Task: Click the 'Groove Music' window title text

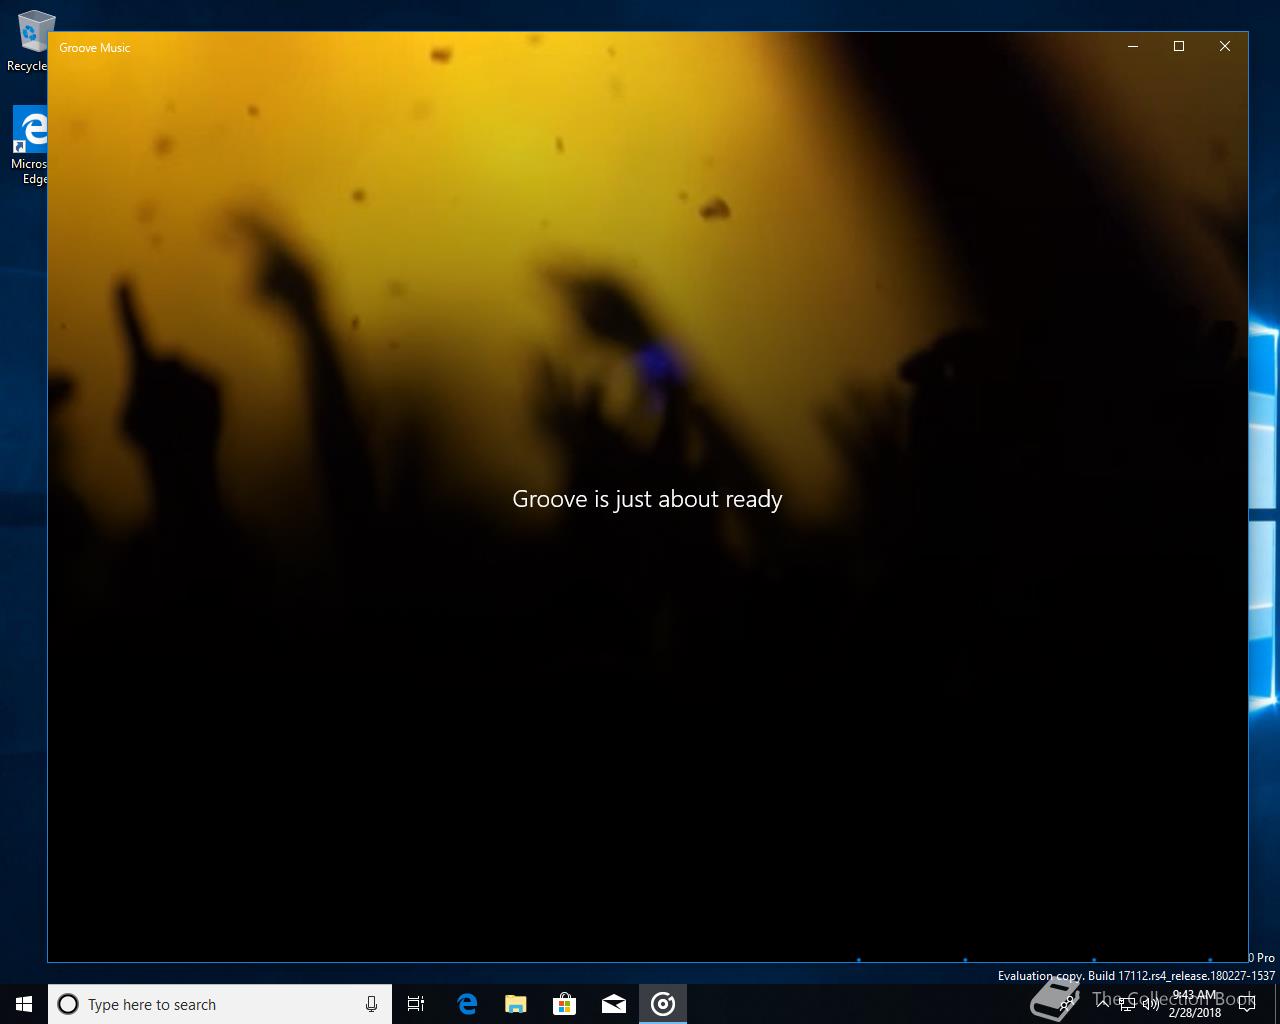Action: coord(95,47)
